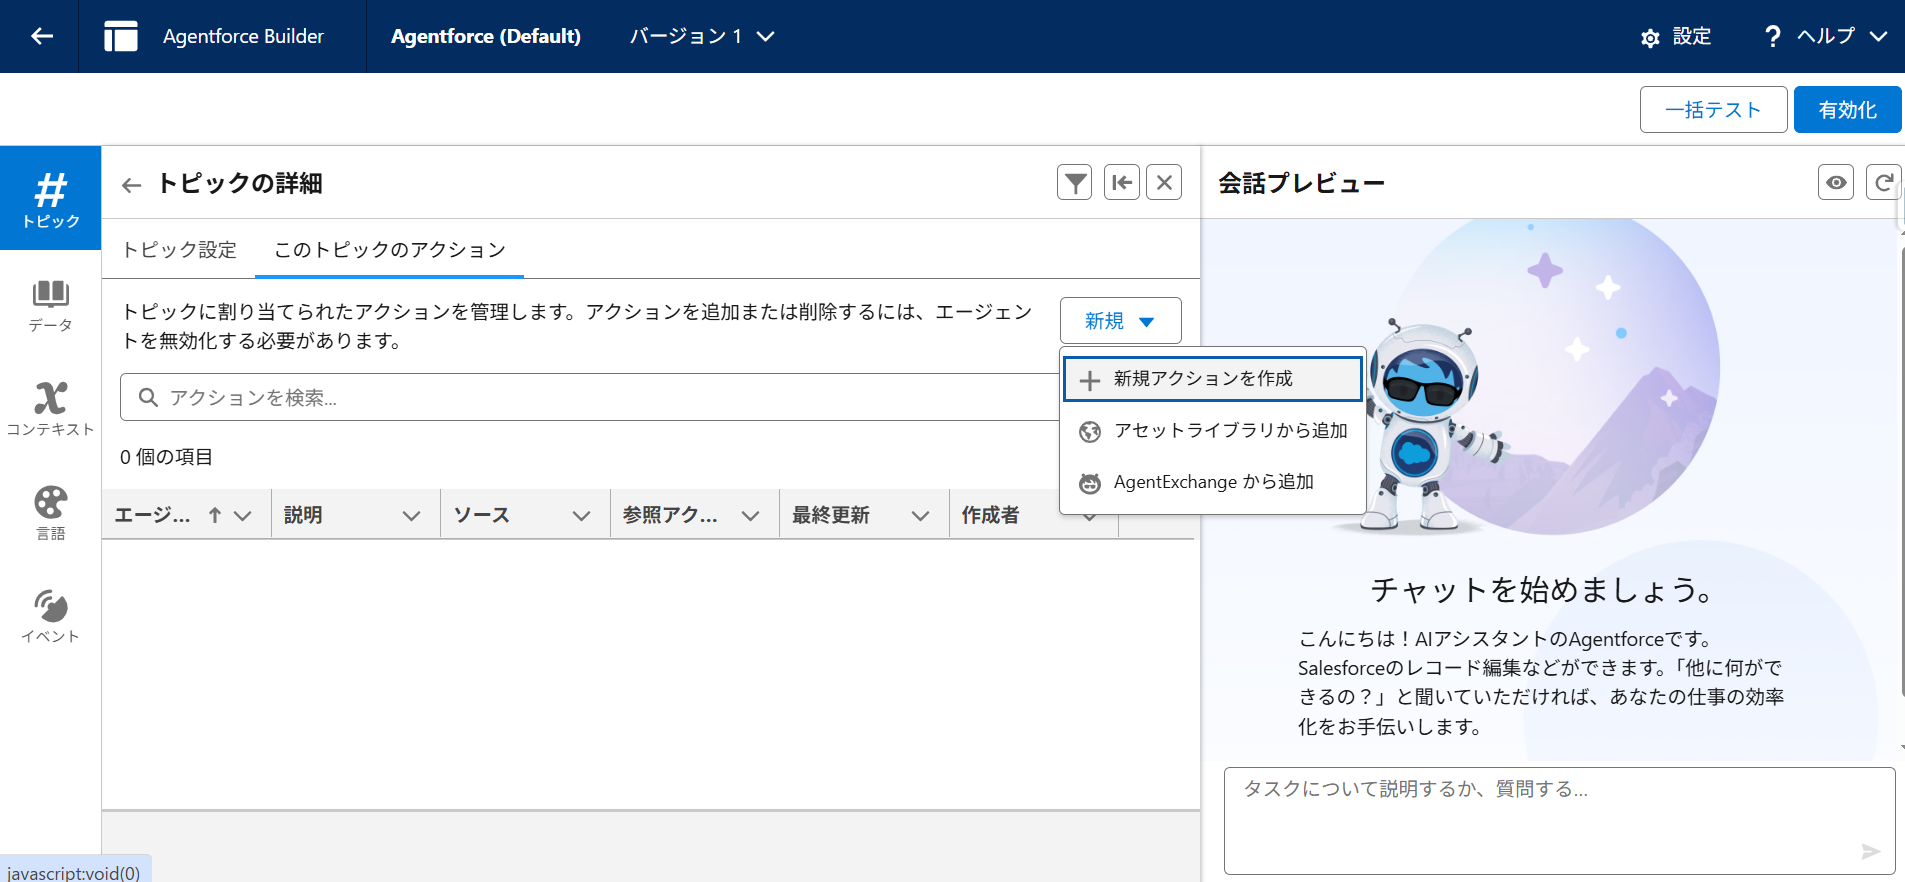This screenshot has height=882, width=1905.
Task: Open the 最終更新 column chevron menu
Action: click(x=921, y=516)
